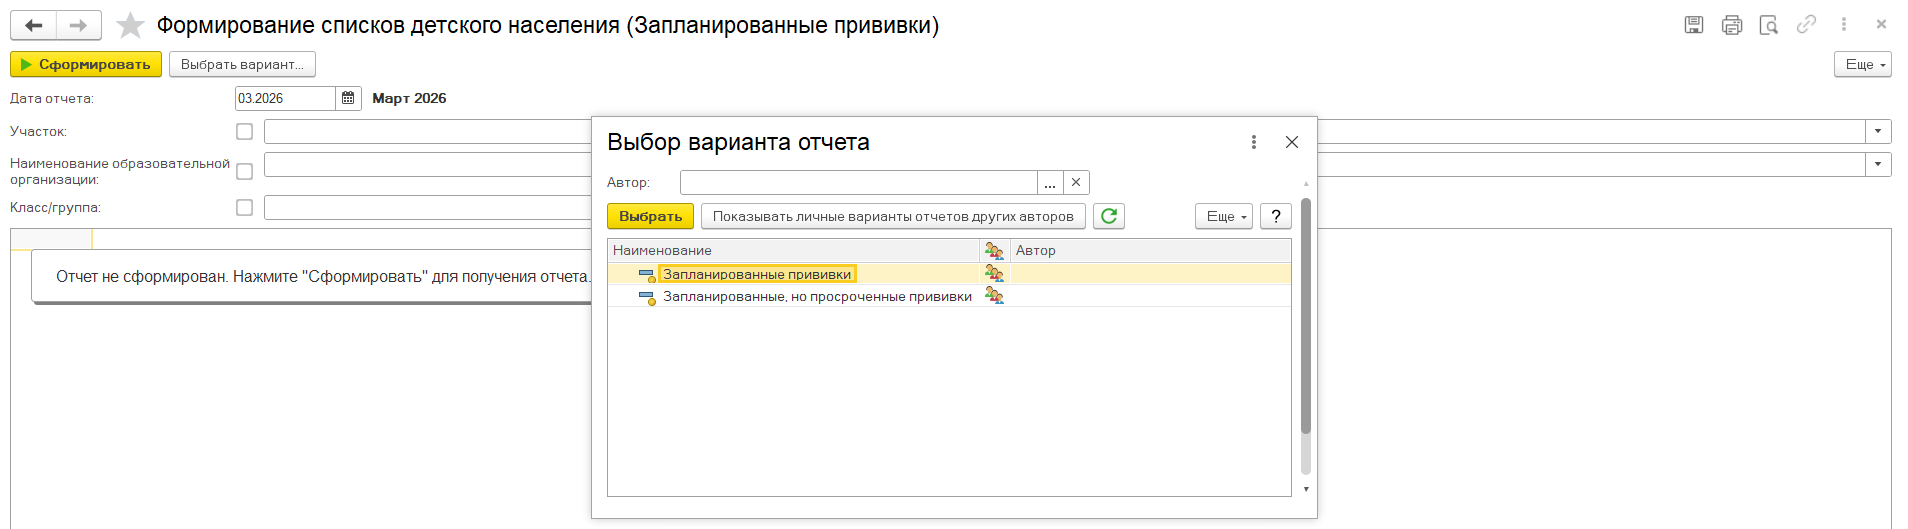The image size is (1908, 529).
Task: Expand the Участок dropdown arrow
Action: point(1877,131)
